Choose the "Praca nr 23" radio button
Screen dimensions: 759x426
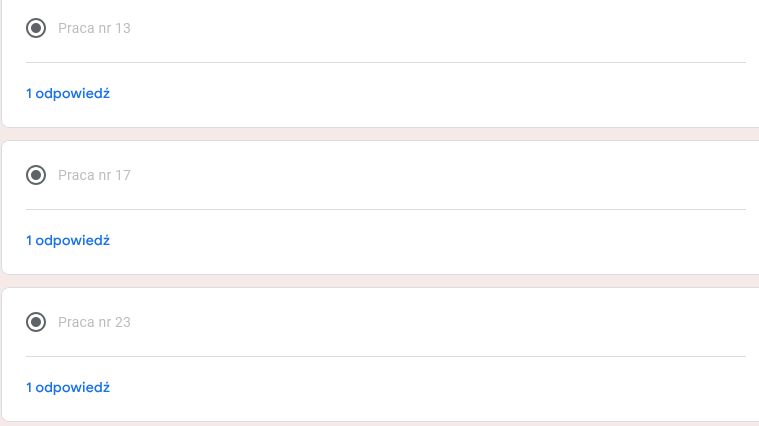[36, 322]
